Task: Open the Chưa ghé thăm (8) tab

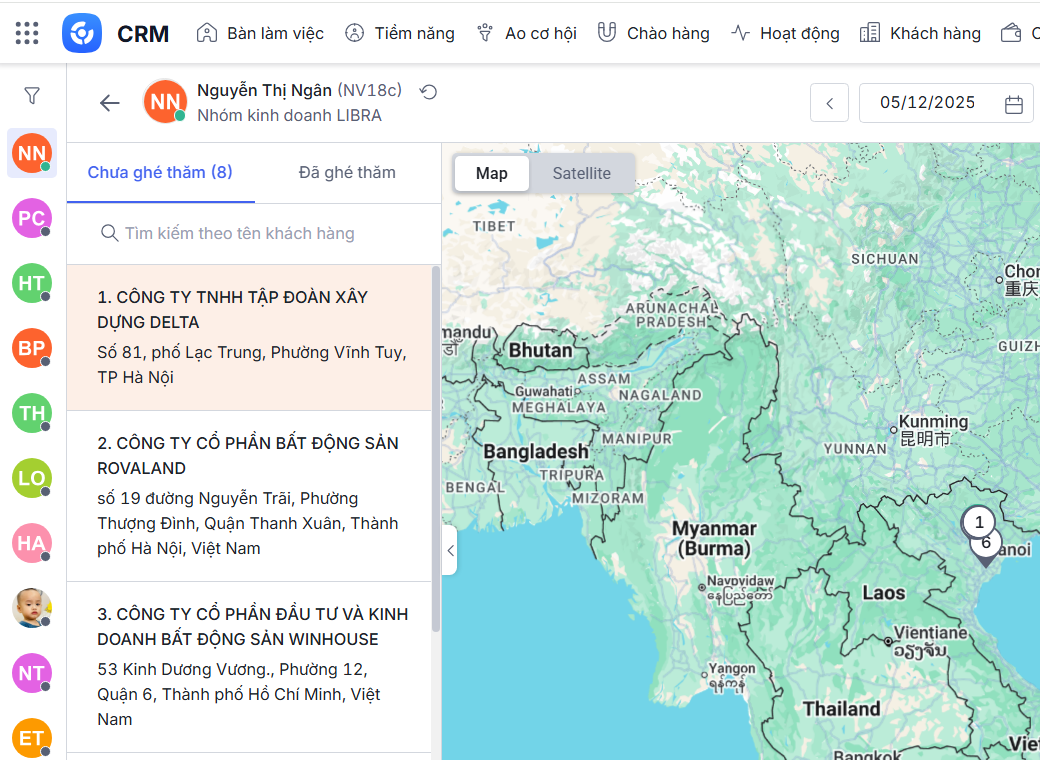Action: tap(160, 172)
